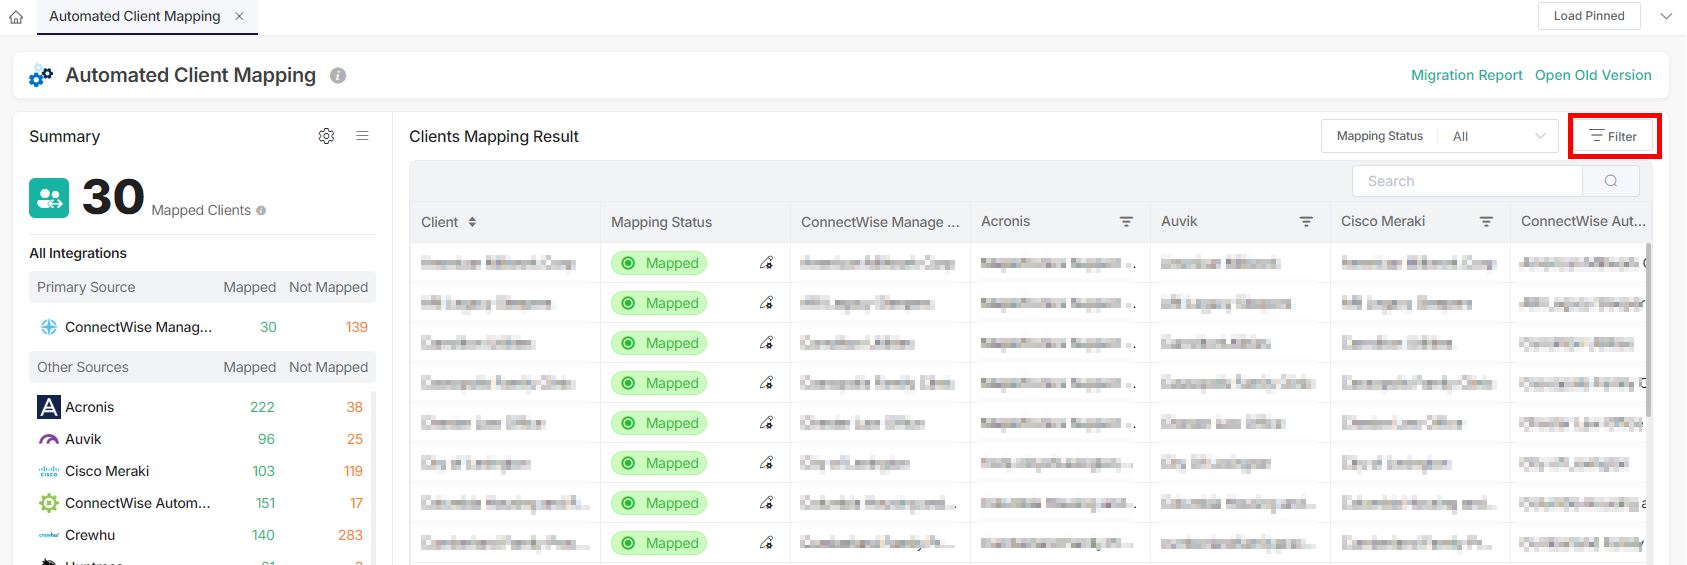This screenshot has width=1687, height=565.
Task: Close the Automated Client Mapping tab
Action: (x=239, y=16)
